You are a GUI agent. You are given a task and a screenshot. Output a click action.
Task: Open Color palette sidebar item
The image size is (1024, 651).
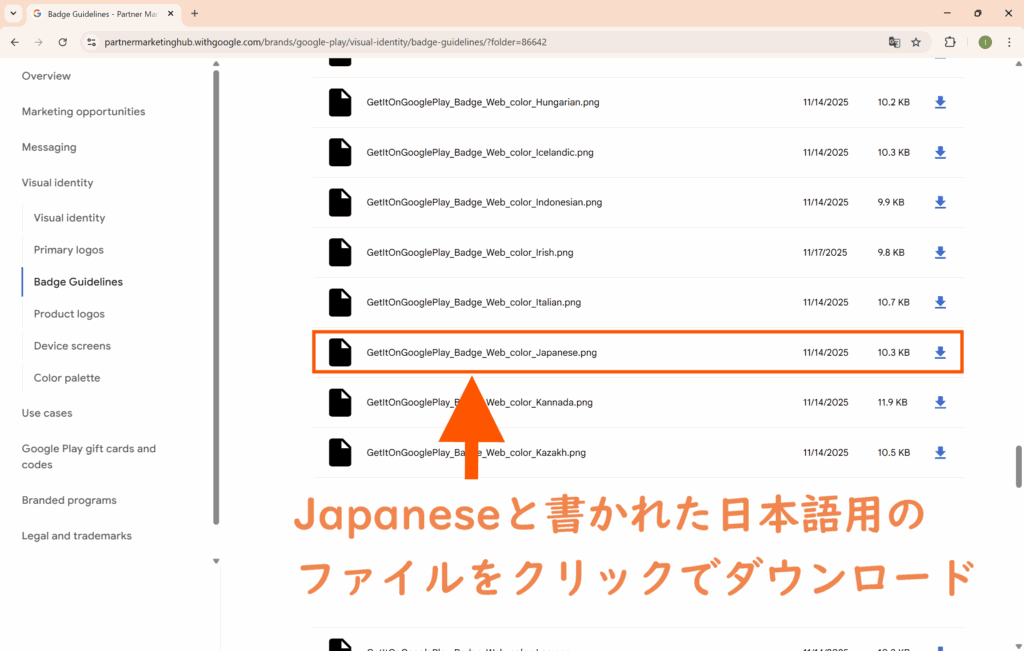[x=67, y=378]
